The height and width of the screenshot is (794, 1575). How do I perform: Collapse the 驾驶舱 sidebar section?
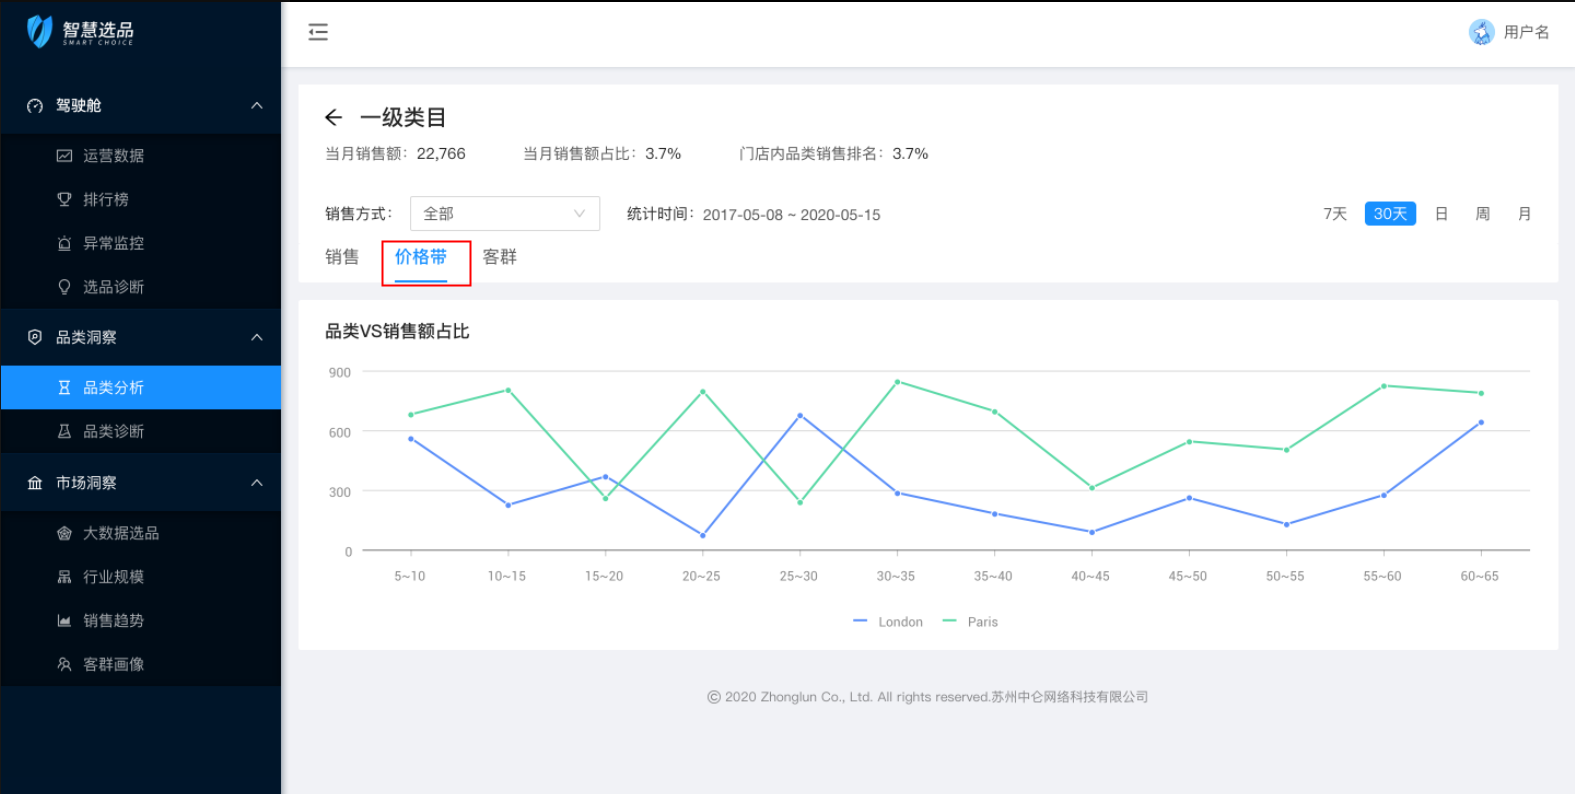(x=256, y=106)
